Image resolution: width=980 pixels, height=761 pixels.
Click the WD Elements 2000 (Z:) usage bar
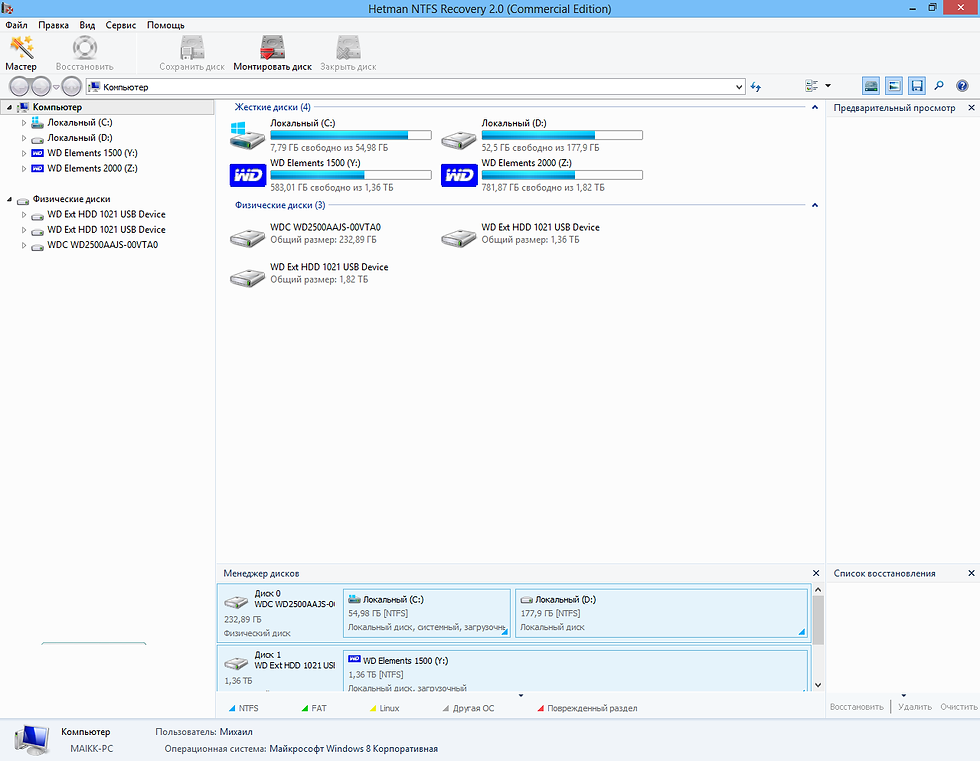click(562, 175)
